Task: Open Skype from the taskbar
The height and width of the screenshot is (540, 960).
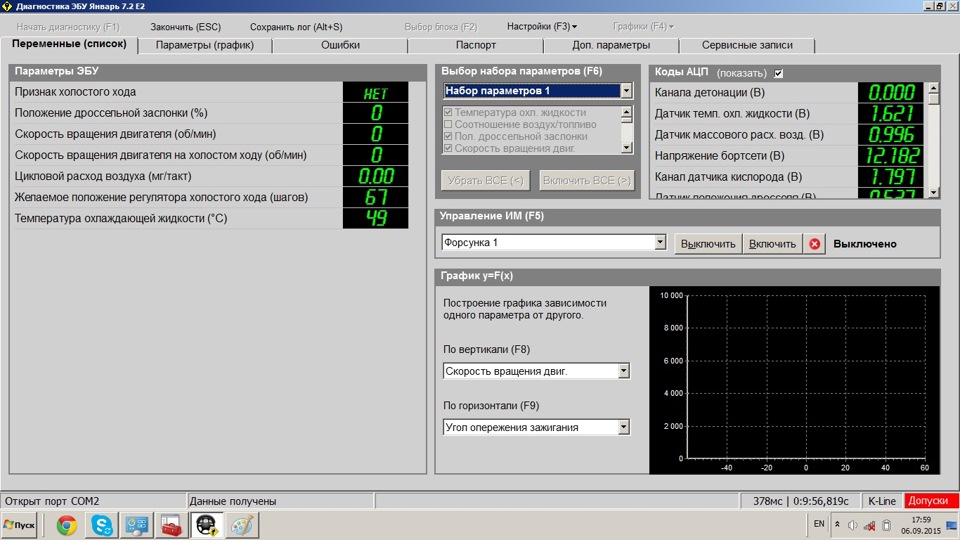Action: click(102, 525)
